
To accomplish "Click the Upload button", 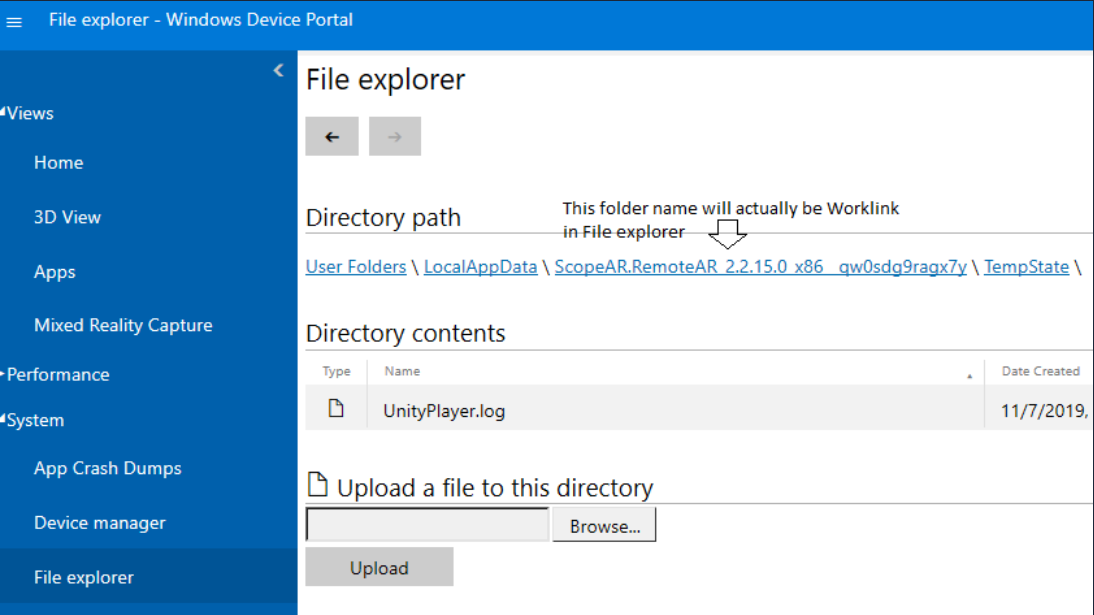I will (379, 567).
